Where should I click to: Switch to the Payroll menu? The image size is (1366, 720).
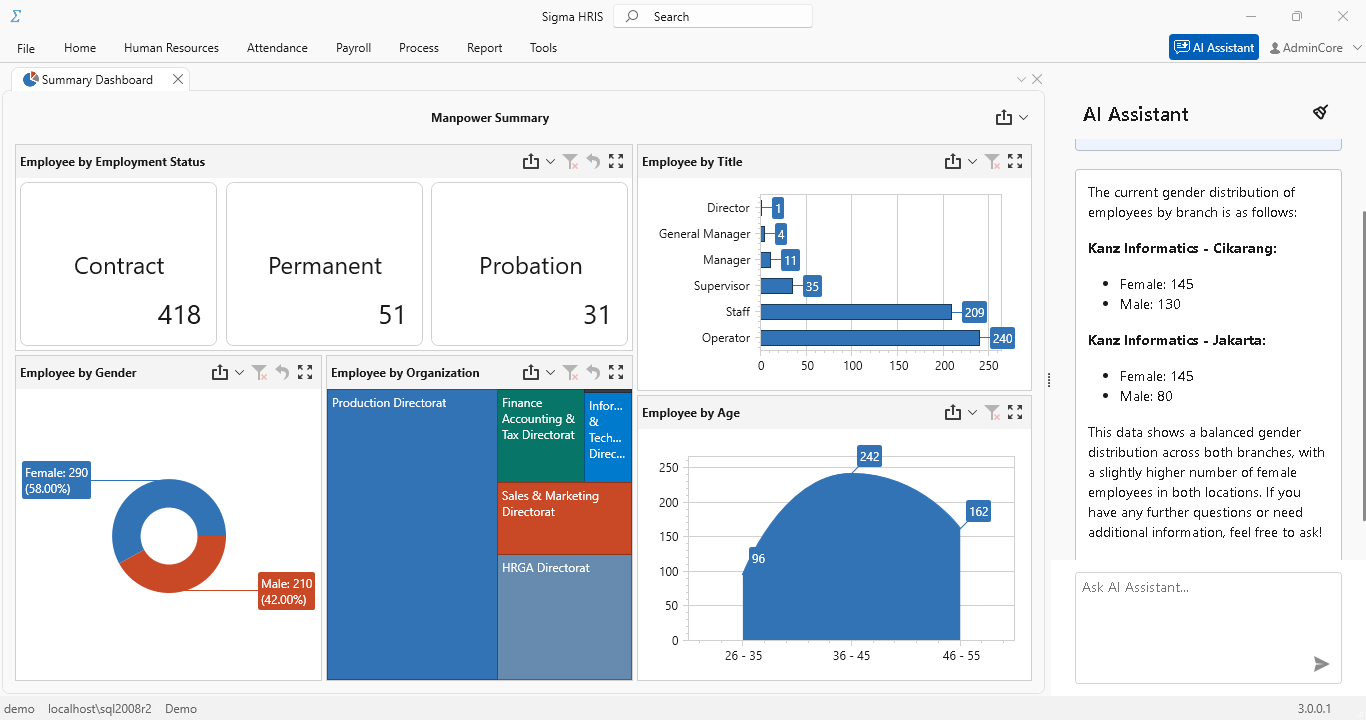click(353, 47)
